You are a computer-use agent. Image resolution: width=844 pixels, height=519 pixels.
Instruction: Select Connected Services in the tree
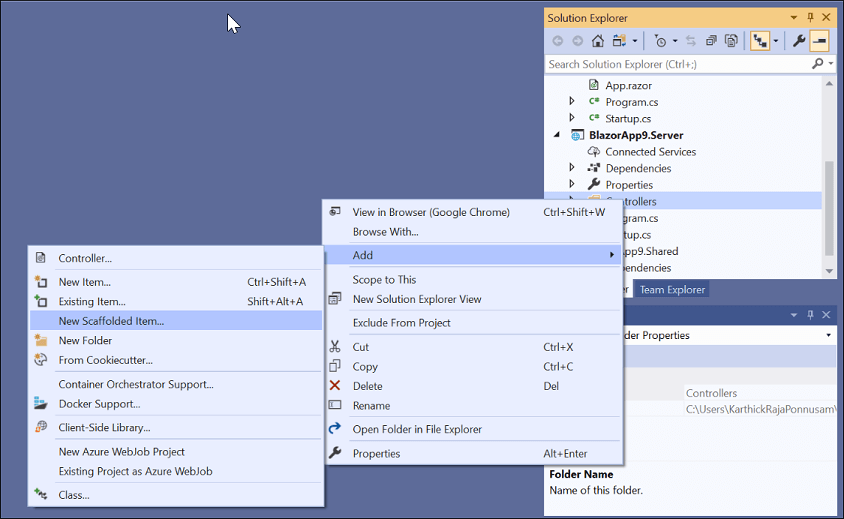(x=650, y=152)
